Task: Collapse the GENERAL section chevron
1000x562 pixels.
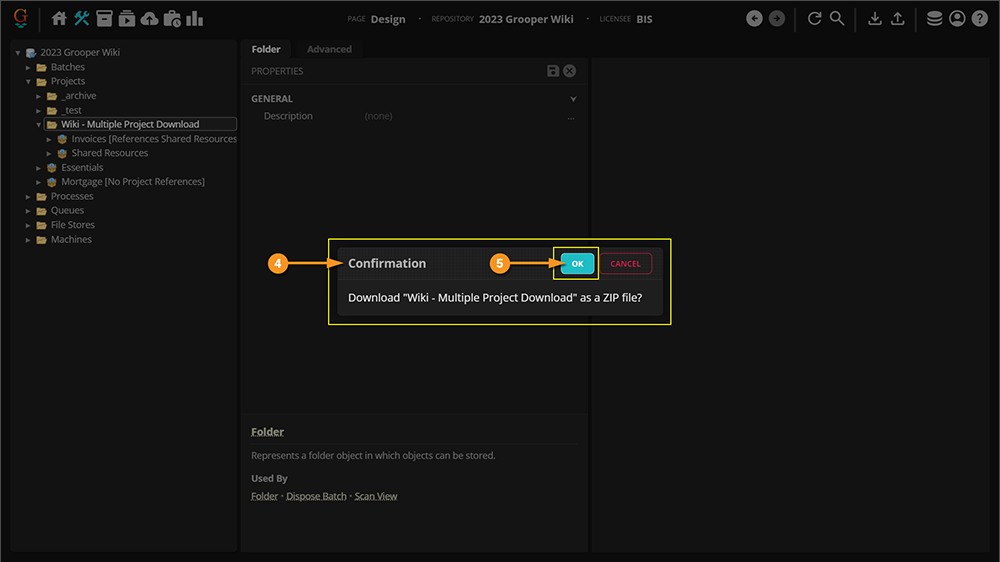Action: click(573, 99)
